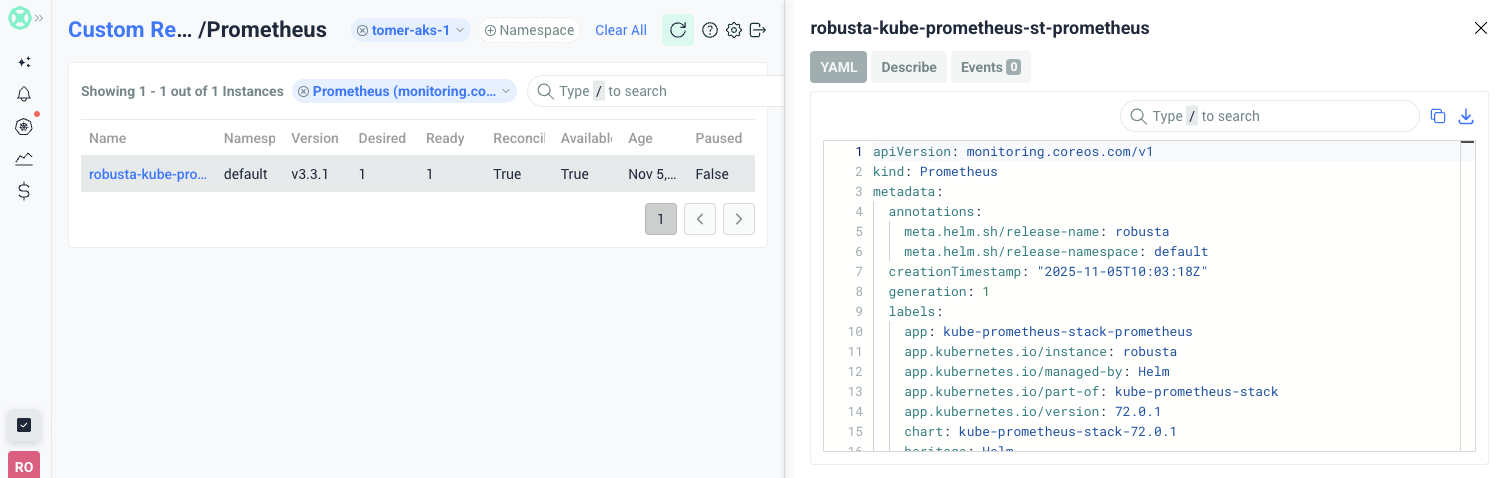Switch to the Events tab

(989, 67)
